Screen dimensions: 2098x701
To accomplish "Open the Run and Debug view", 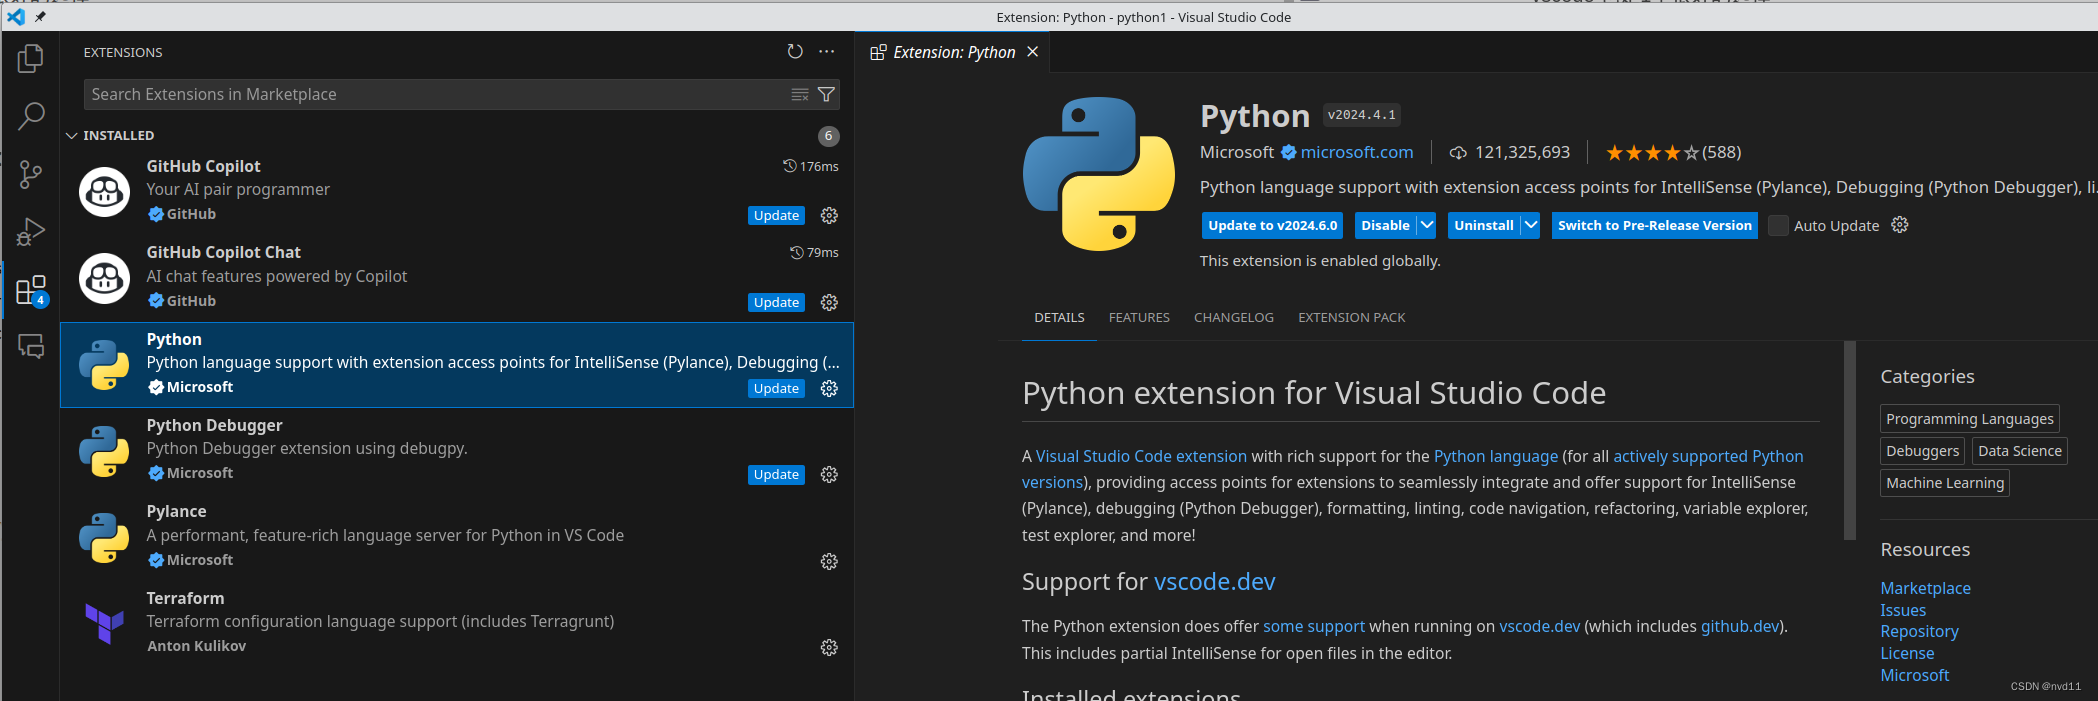I will 31,232.
